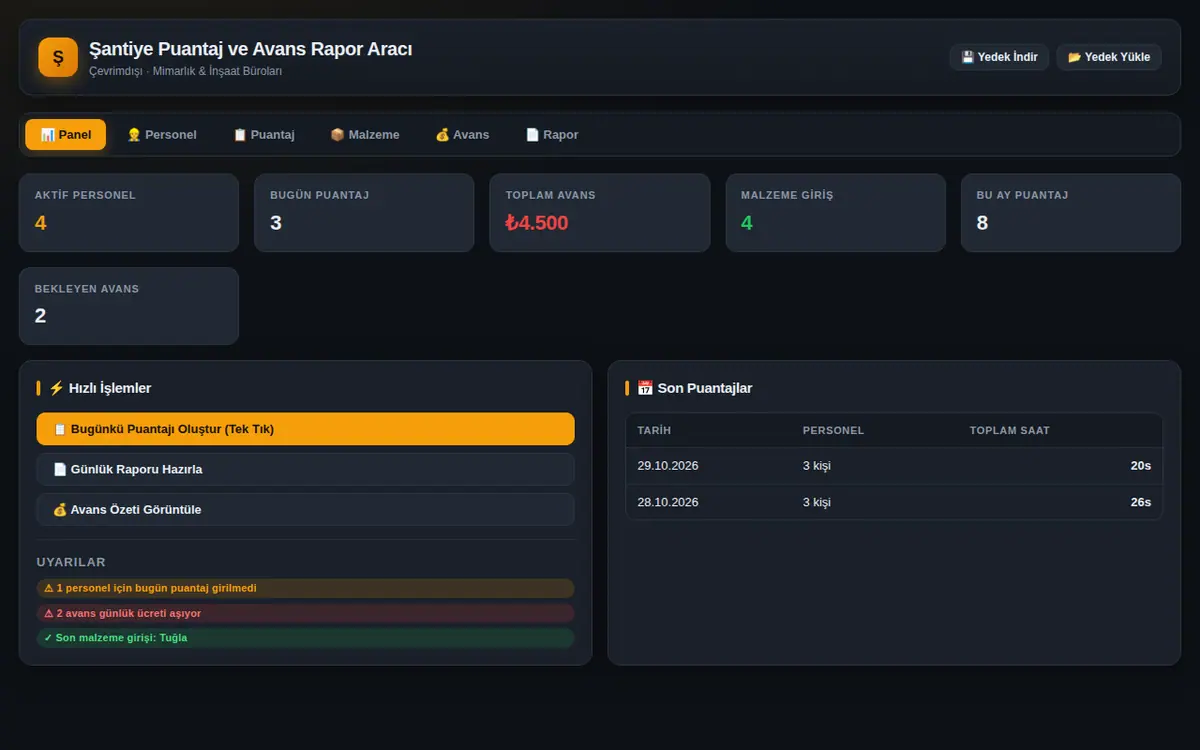Click the folder icon on Yedek Yükle
This screenshot has width=1200, height=750.
[x=1074, y=57]
